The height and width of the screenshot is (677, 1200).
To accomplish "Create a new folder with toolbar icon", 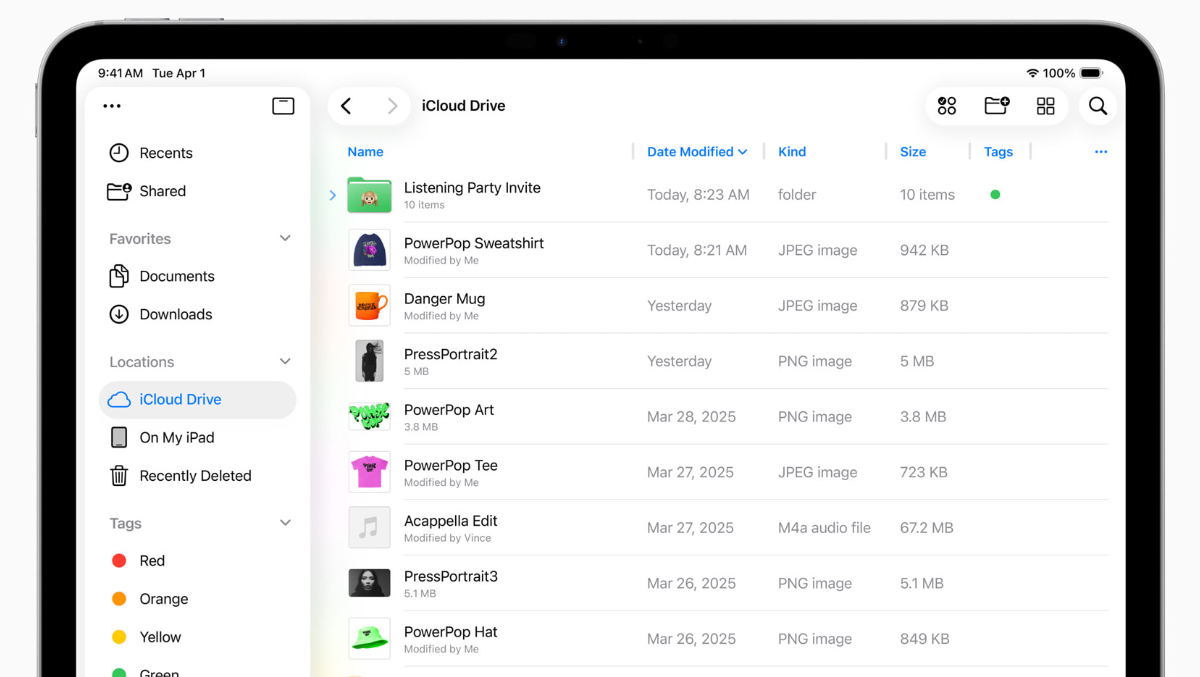I will click(996, 106).
